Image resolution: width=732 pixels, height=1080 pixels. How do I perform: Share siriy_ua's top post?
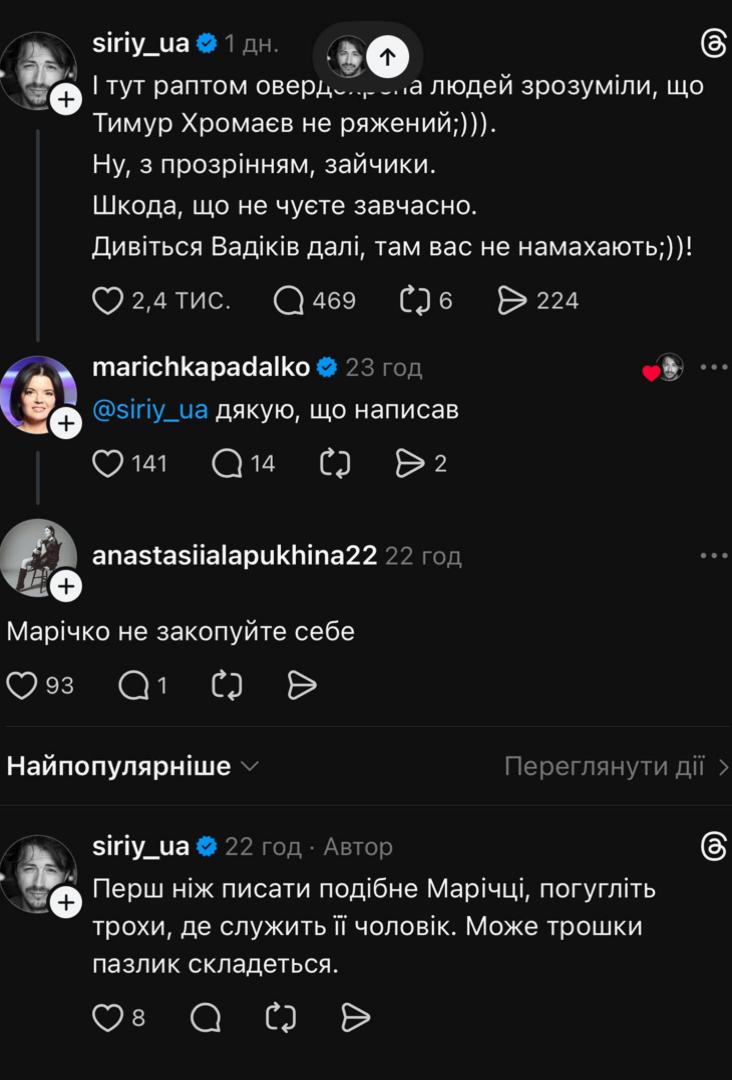pos(514,298)
